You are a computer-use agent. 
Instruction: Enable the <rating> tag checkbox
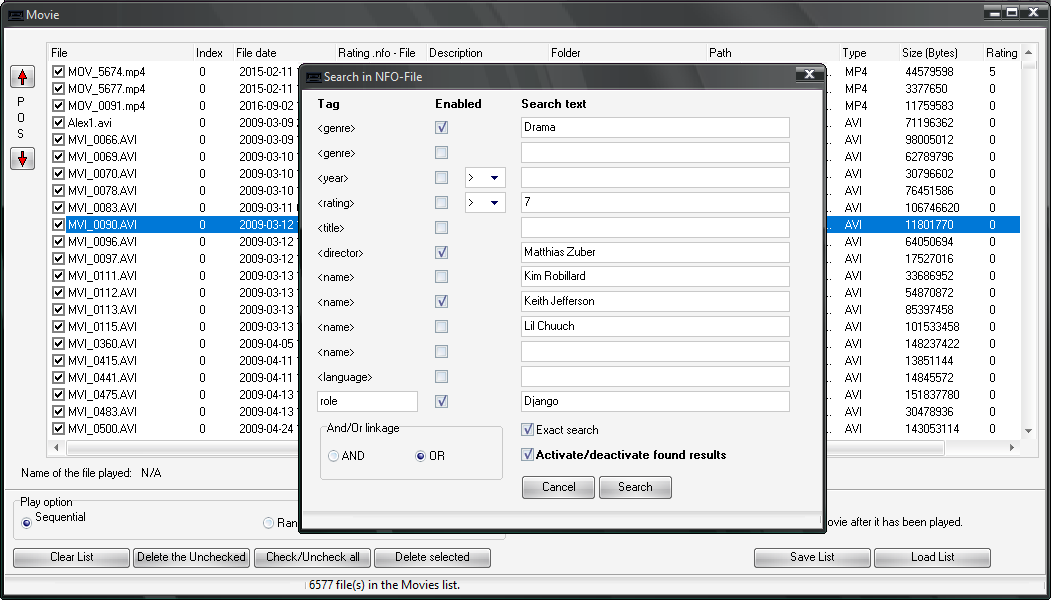pyautogui.click(x=441, y=202)
